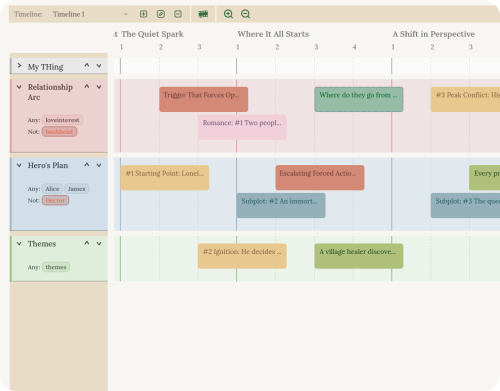Open 'Escalating Forced Actio..' card
The image size is (500, 391).
pyautogui.click(x=320, y=178)
